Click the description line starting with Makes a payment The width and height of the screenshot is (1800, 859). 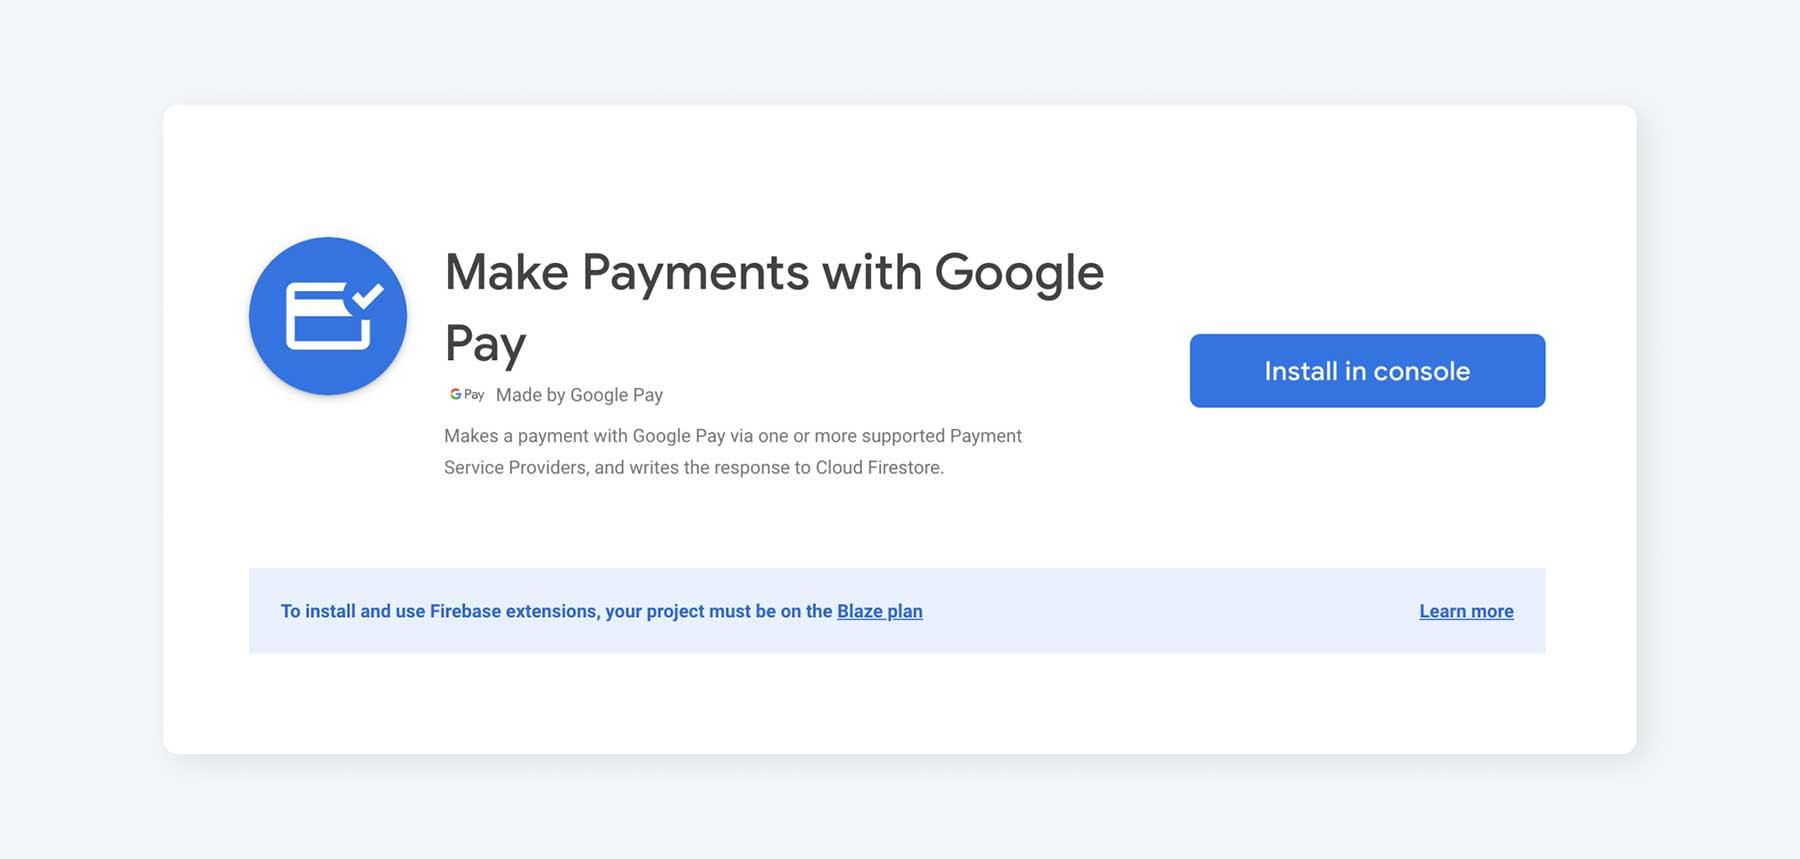click(733, 436)
